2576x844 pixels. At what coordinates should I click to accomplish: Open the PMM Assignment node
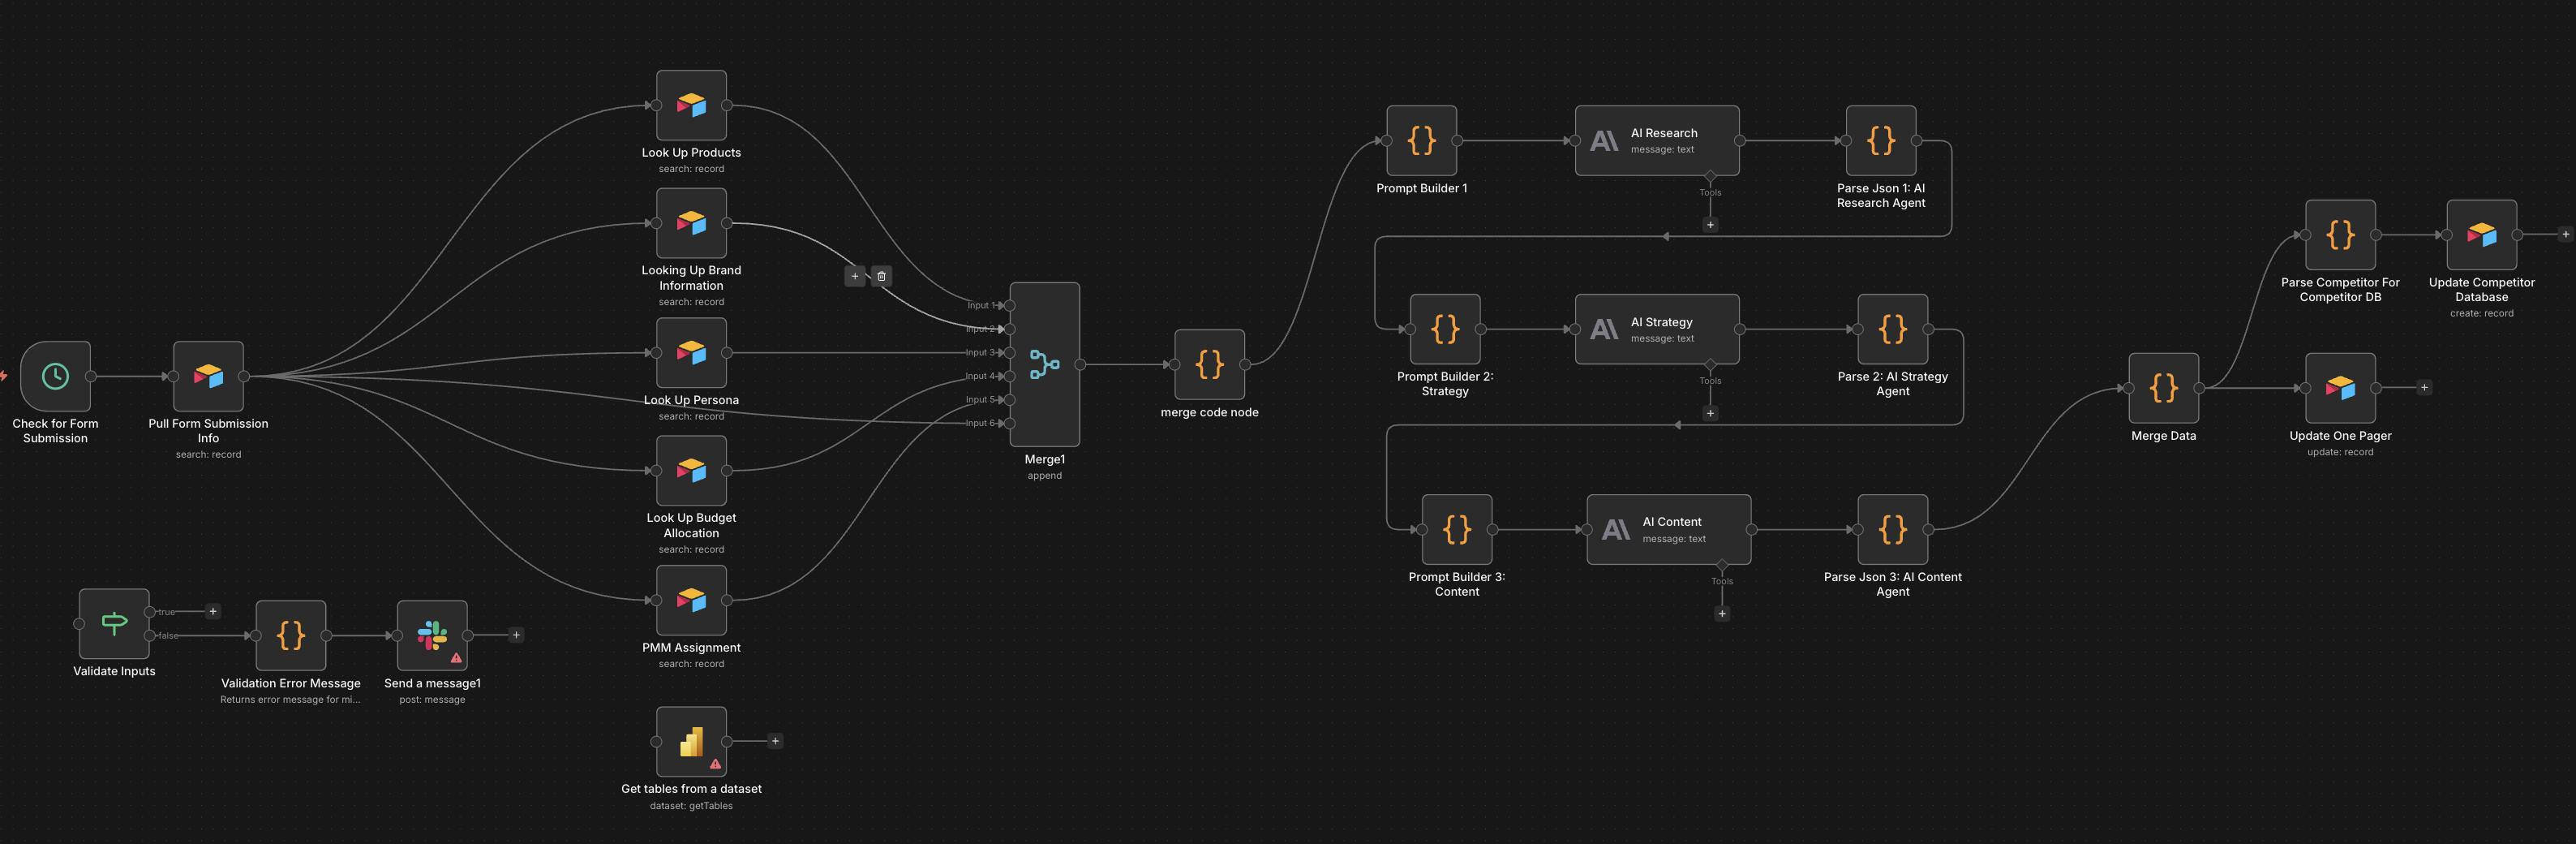[691, 601]
